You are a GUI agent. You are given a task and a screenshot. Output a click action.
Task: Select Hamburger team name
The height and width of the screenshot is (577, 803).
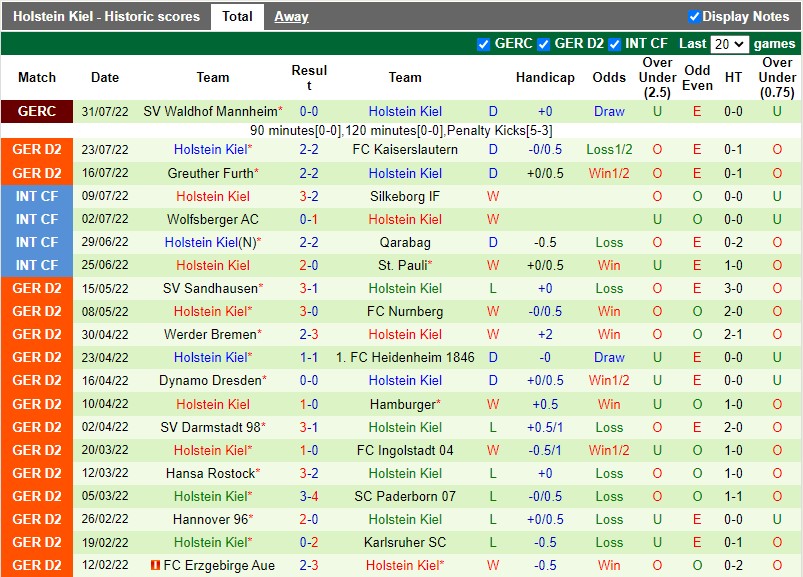[x=403, y=404]
